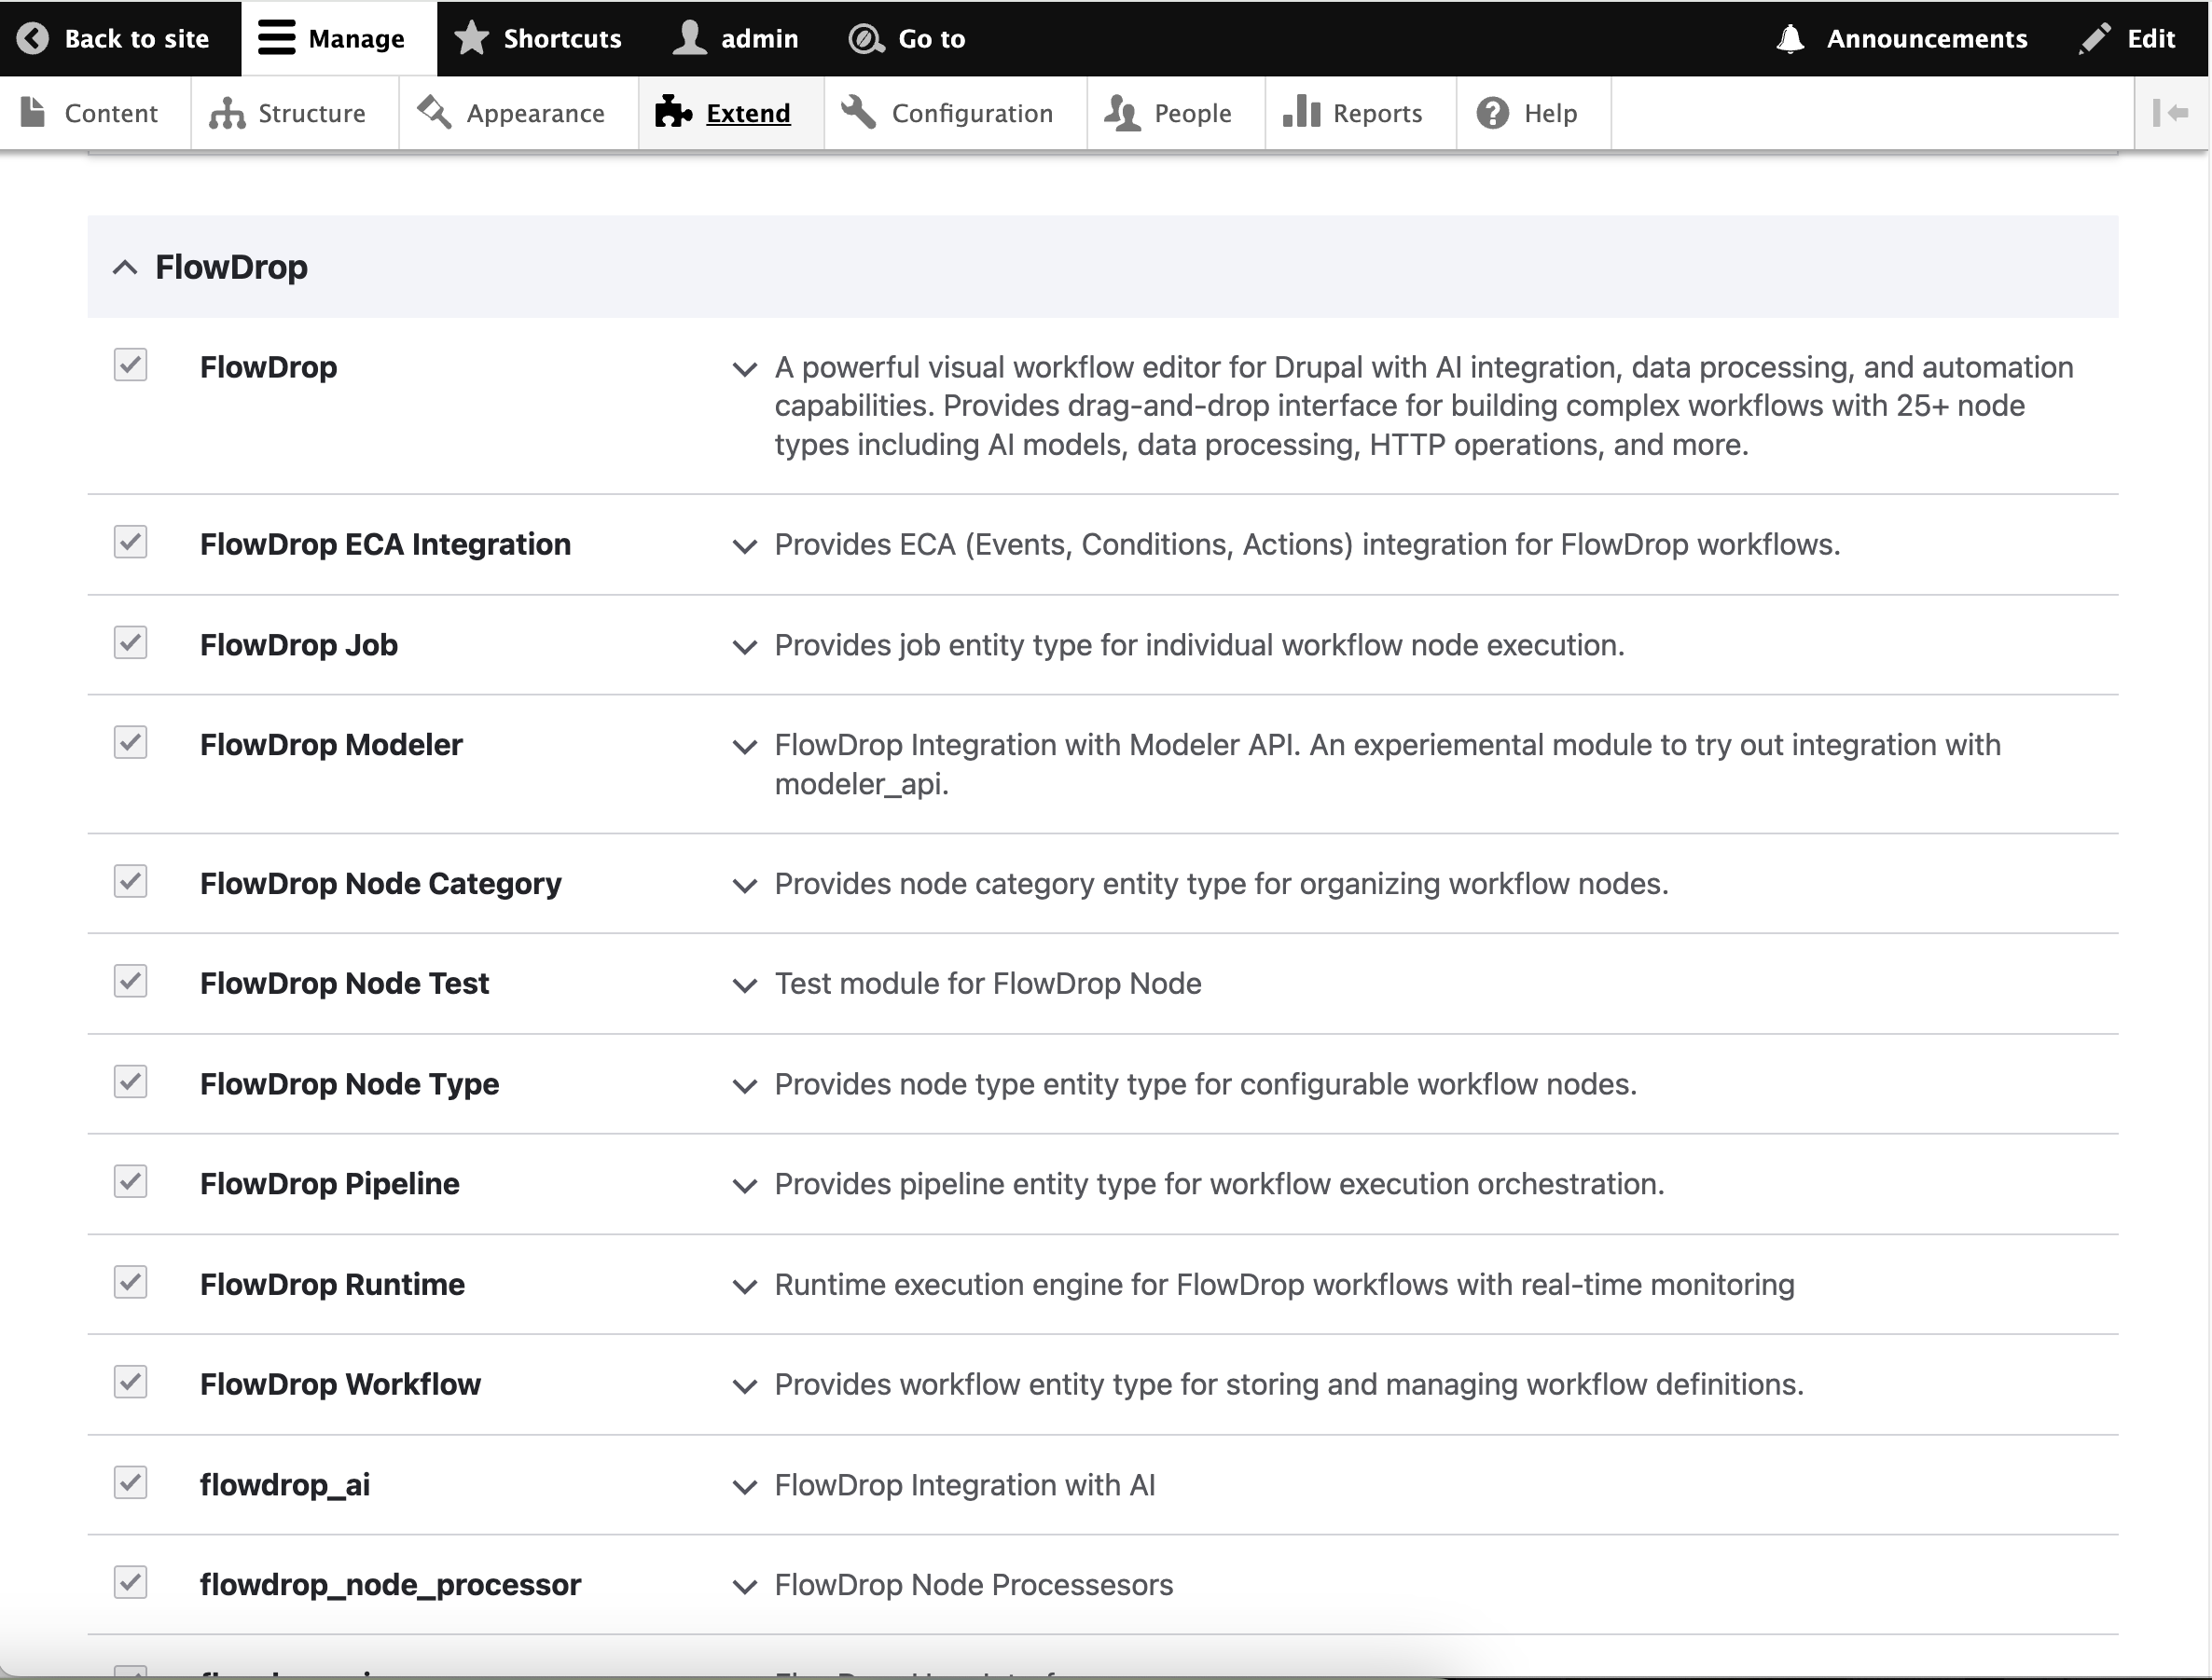Click the Structure hierarchy icon
This screenshot has height=1680, width=2212.
coord(227,113)
